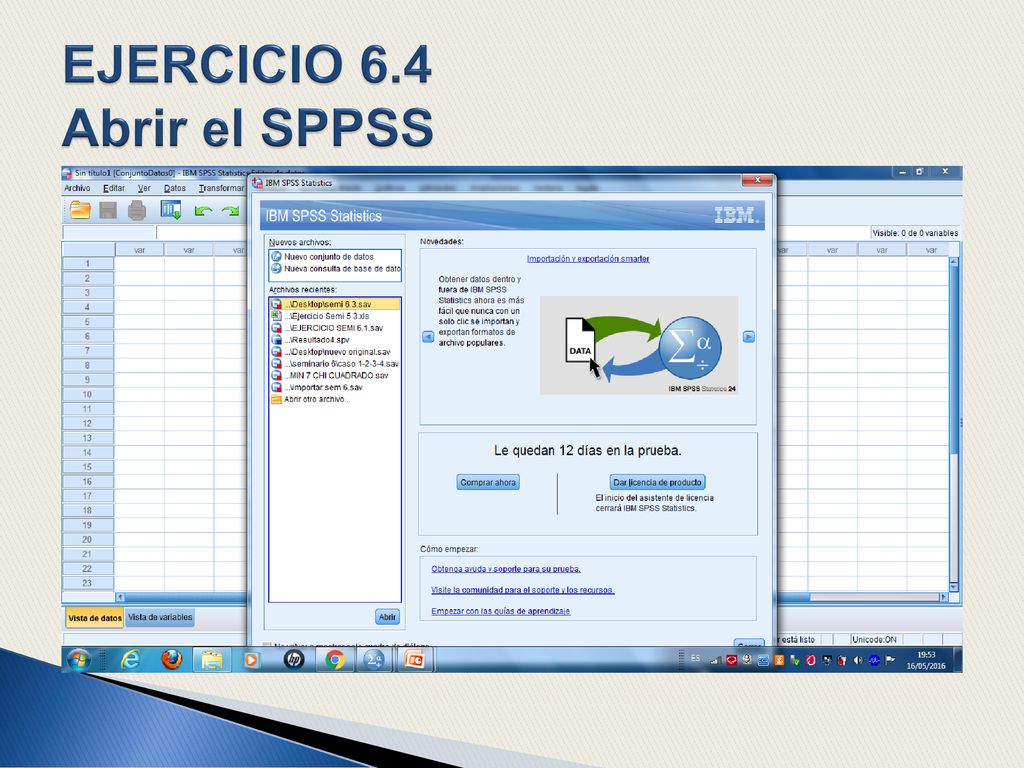The image size is (1024, 768).
Task: Open Windows Explorer folder on taskbar
Action: point(212,661)
